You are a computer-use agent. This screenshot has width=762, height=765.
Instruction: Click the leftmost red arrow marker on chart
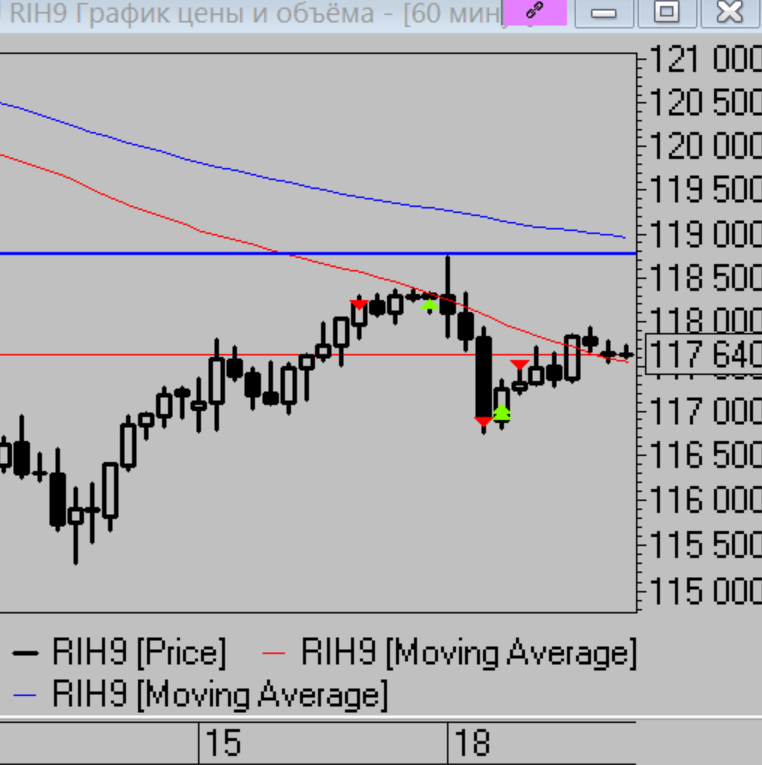click(359, 304)
